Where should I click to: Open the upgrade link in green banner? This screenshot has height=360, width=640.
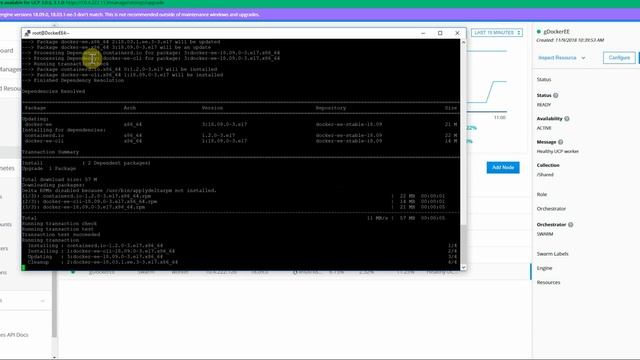click(114, 2)
